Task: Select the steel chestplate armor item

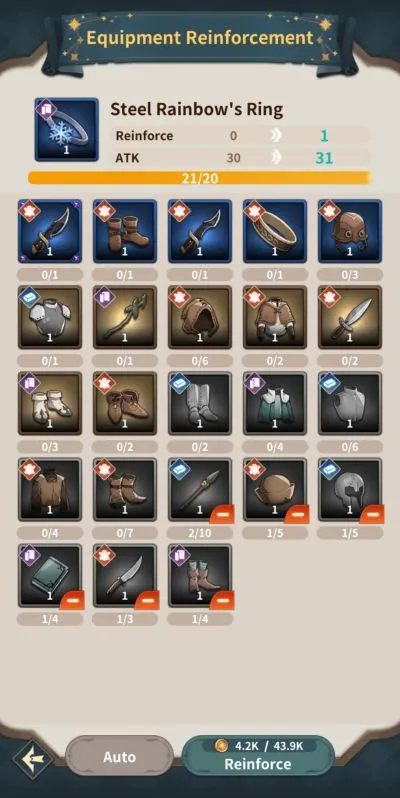Action: coord(50,317)
